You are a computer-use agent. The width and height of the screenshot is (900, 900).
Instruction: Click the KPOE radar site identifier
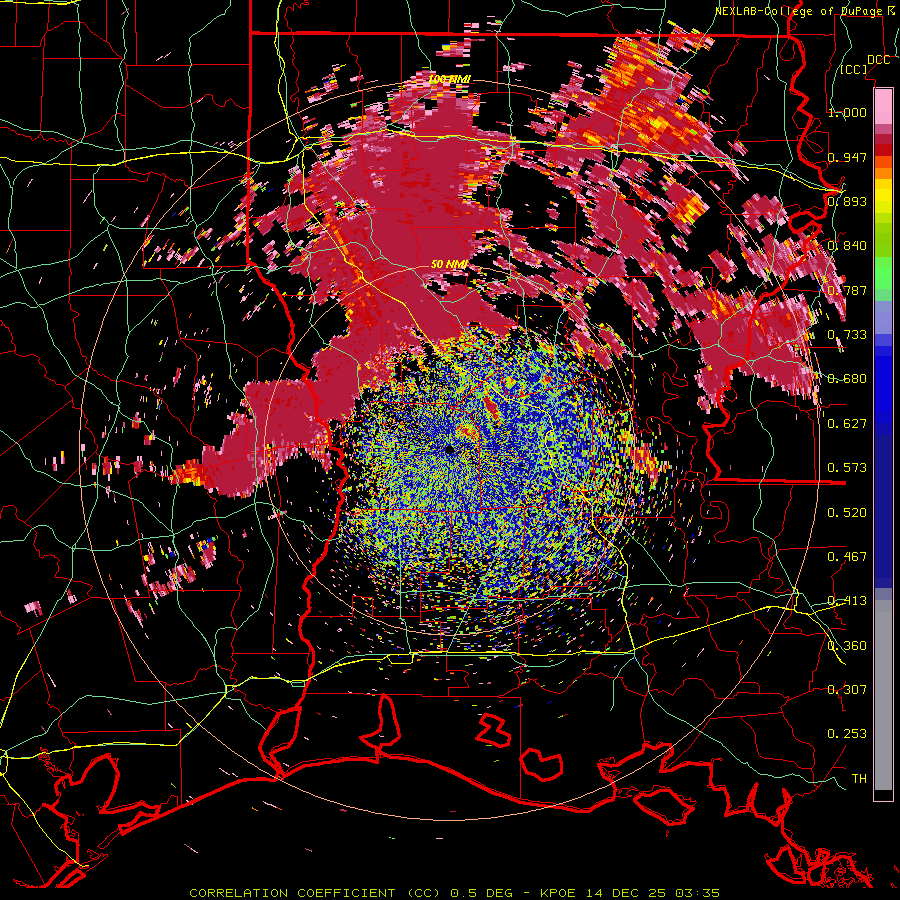[x=558, y=893]
